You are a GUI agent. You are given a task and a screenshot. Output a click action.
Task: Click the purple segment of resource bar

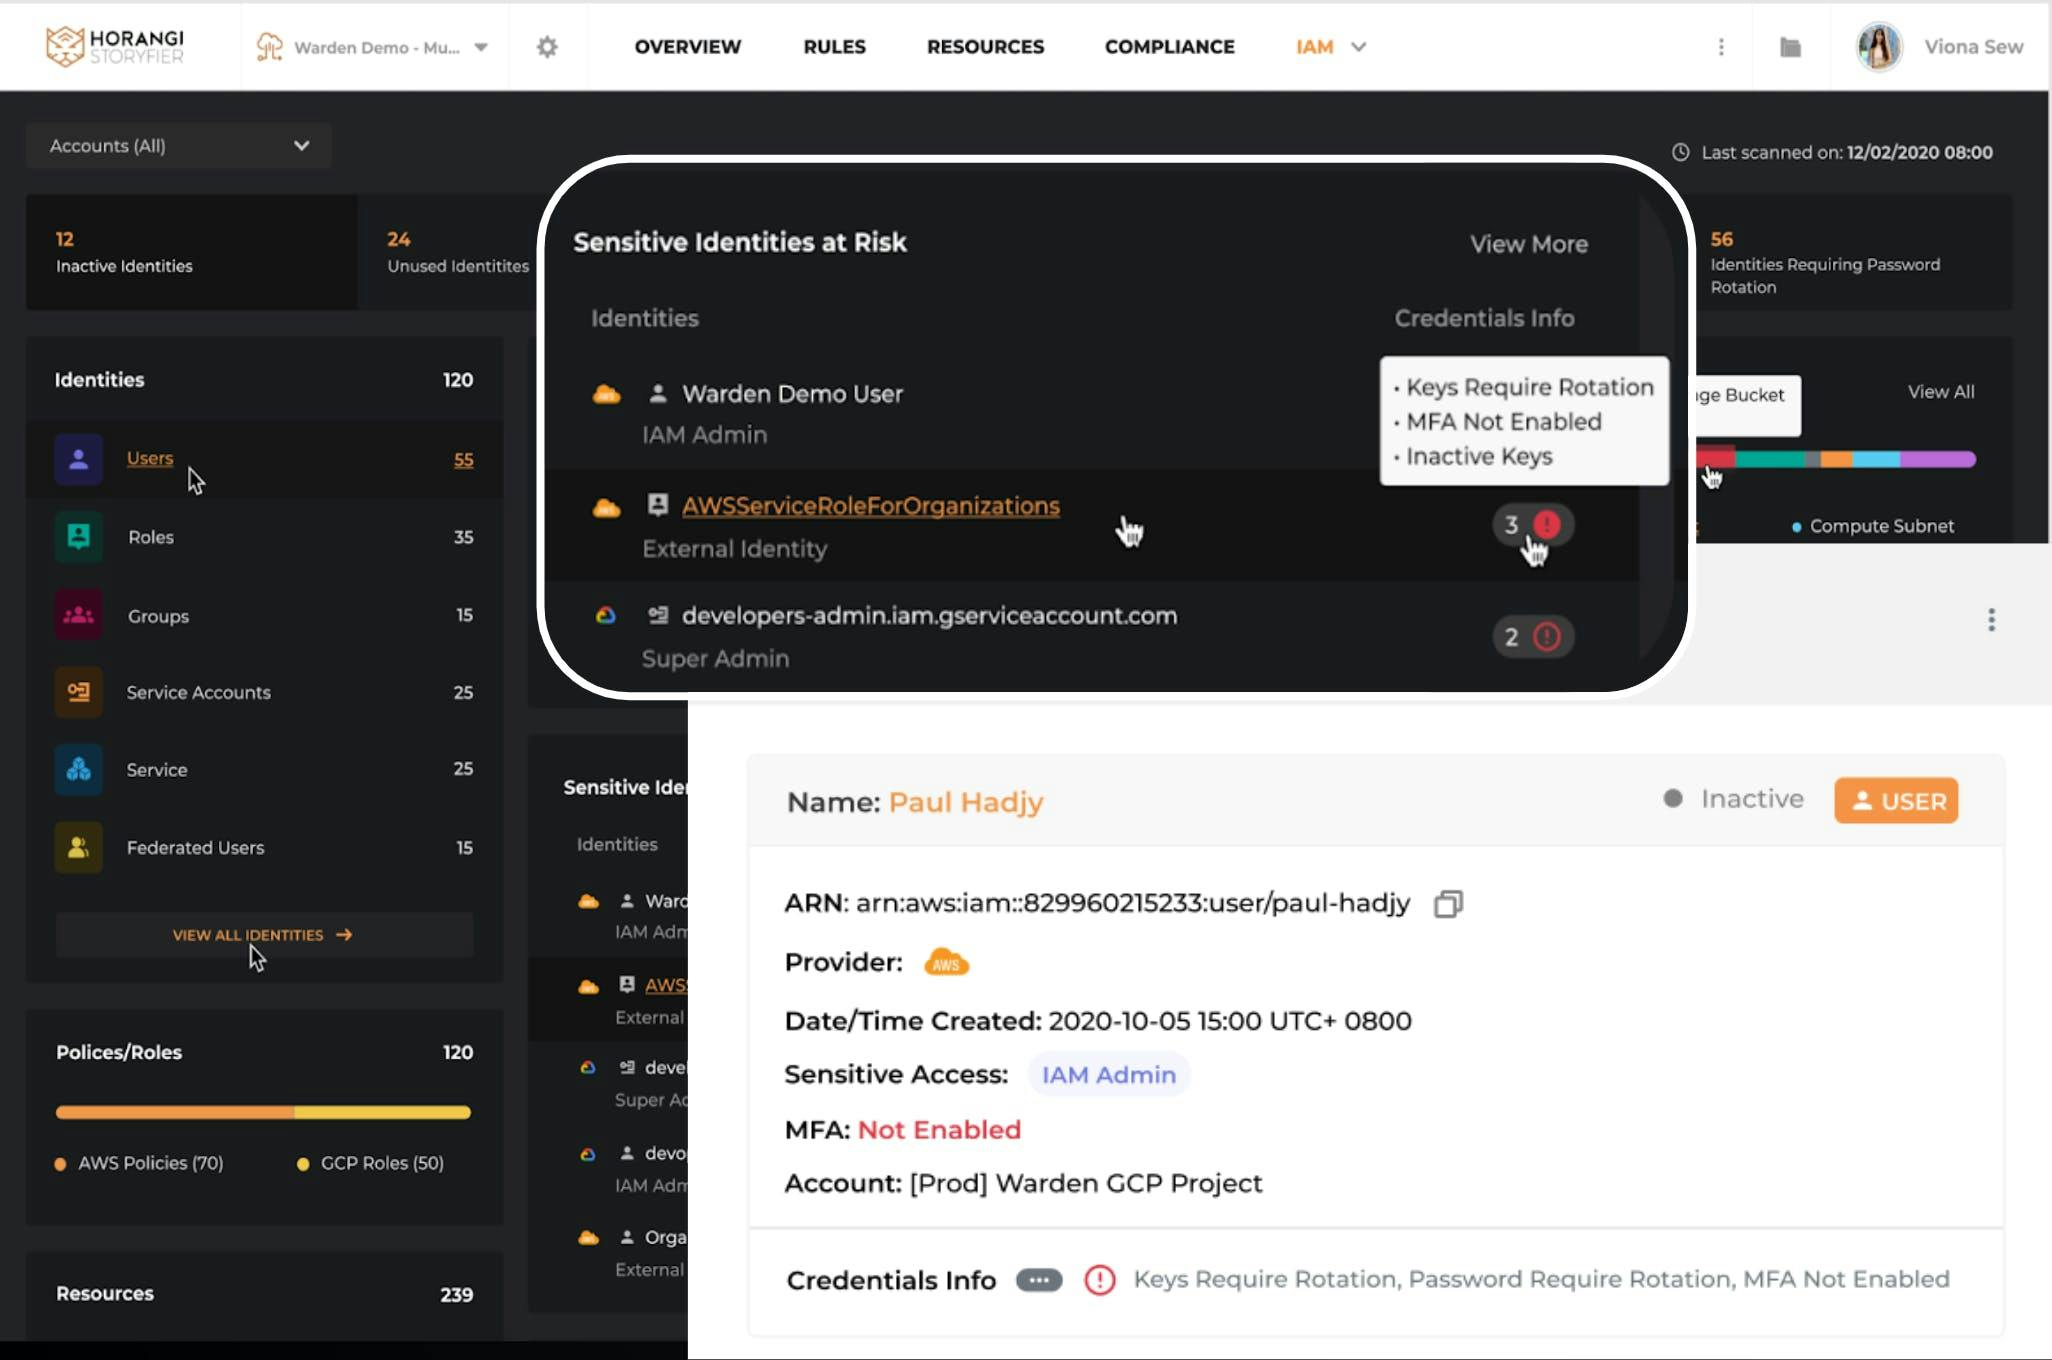pyautogui.click(x=1937, y=459)
